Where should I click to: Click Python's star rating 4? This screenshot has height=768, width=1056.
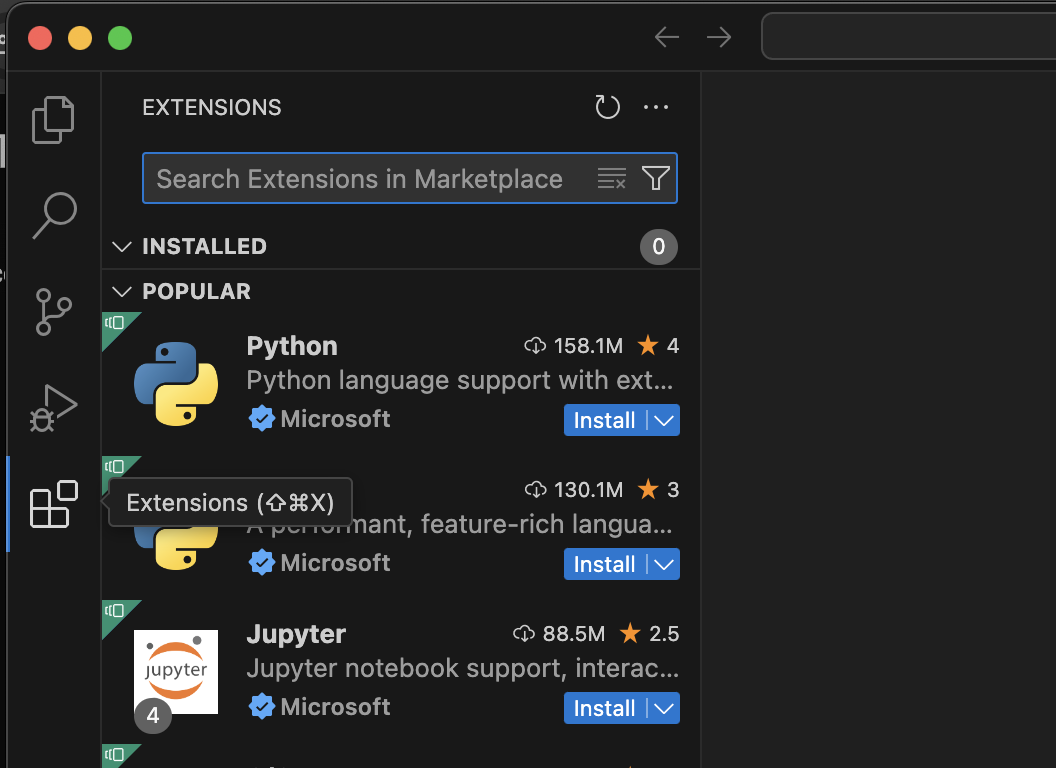[x=659, y=346]
